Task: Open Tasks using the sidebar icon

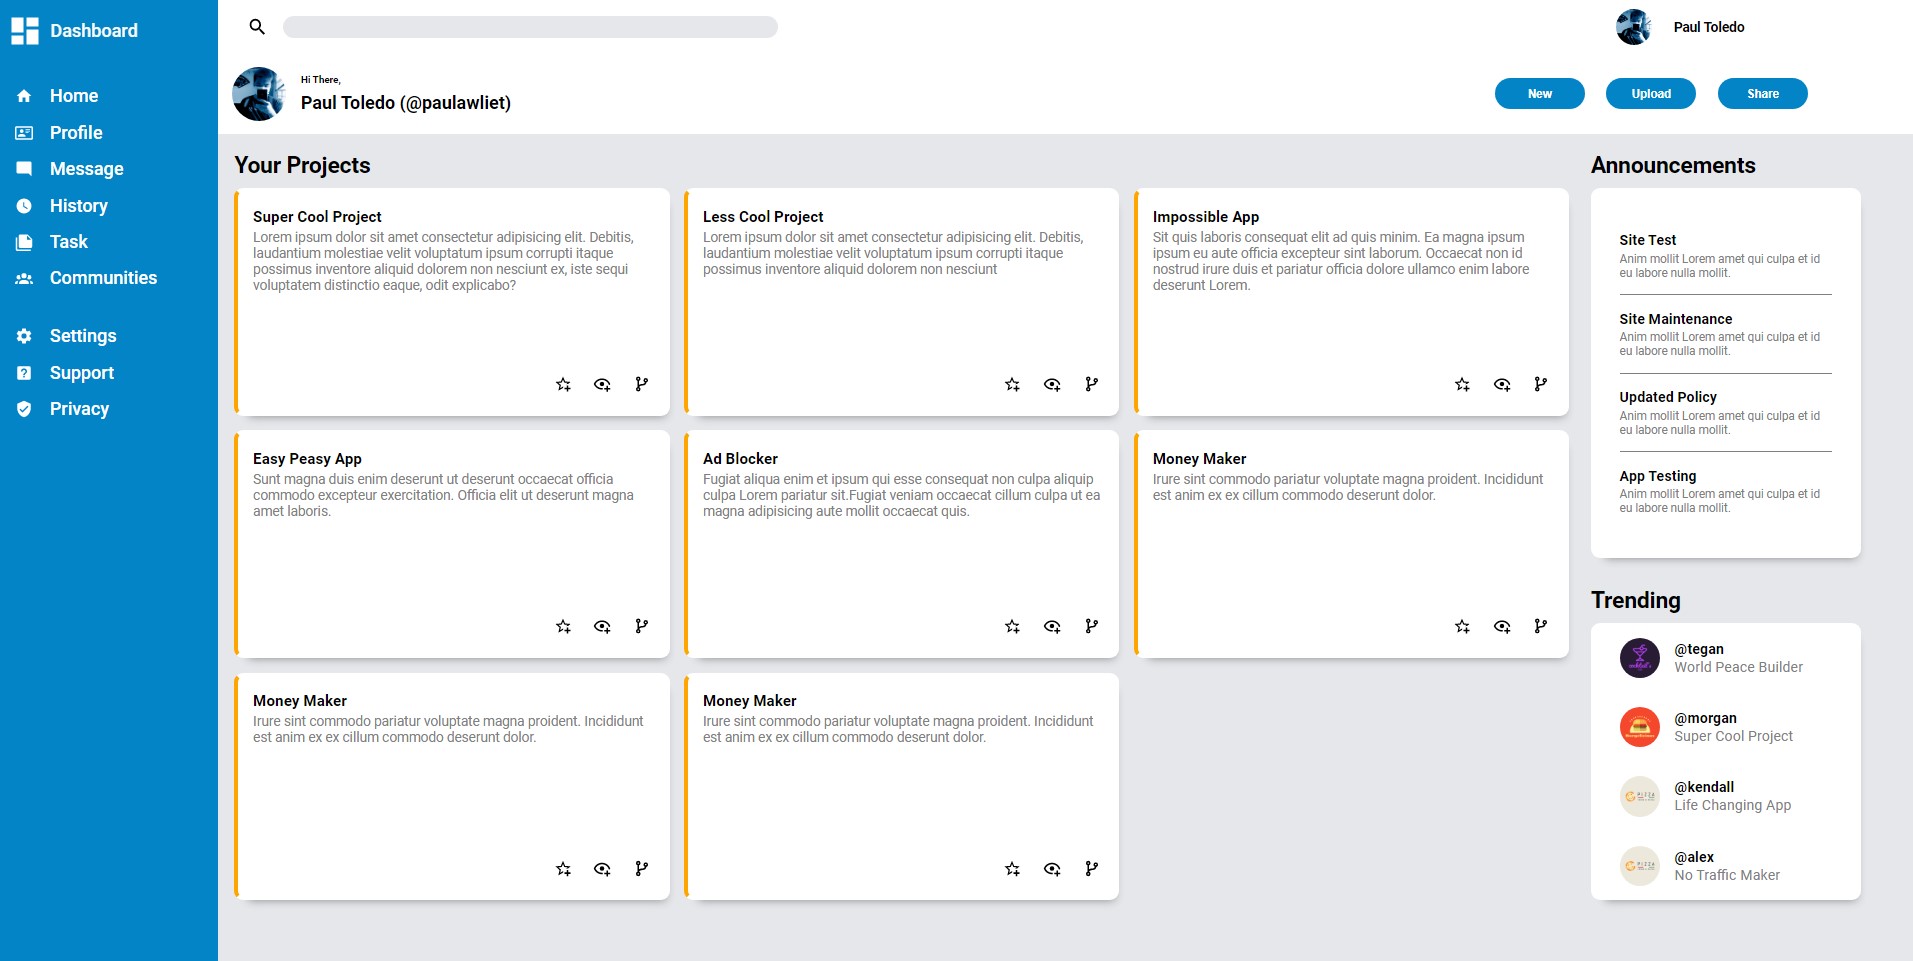Action: [x=24, y=241]
